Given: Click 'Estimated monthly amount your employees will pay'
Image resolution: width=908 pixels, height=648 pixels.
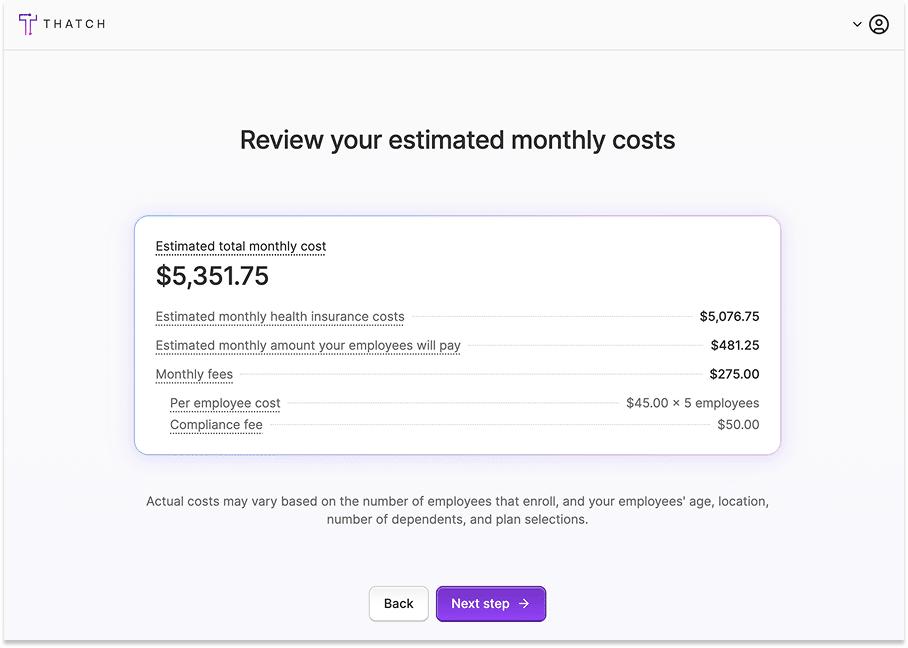Looking at the screenshot, I should 308,346.
